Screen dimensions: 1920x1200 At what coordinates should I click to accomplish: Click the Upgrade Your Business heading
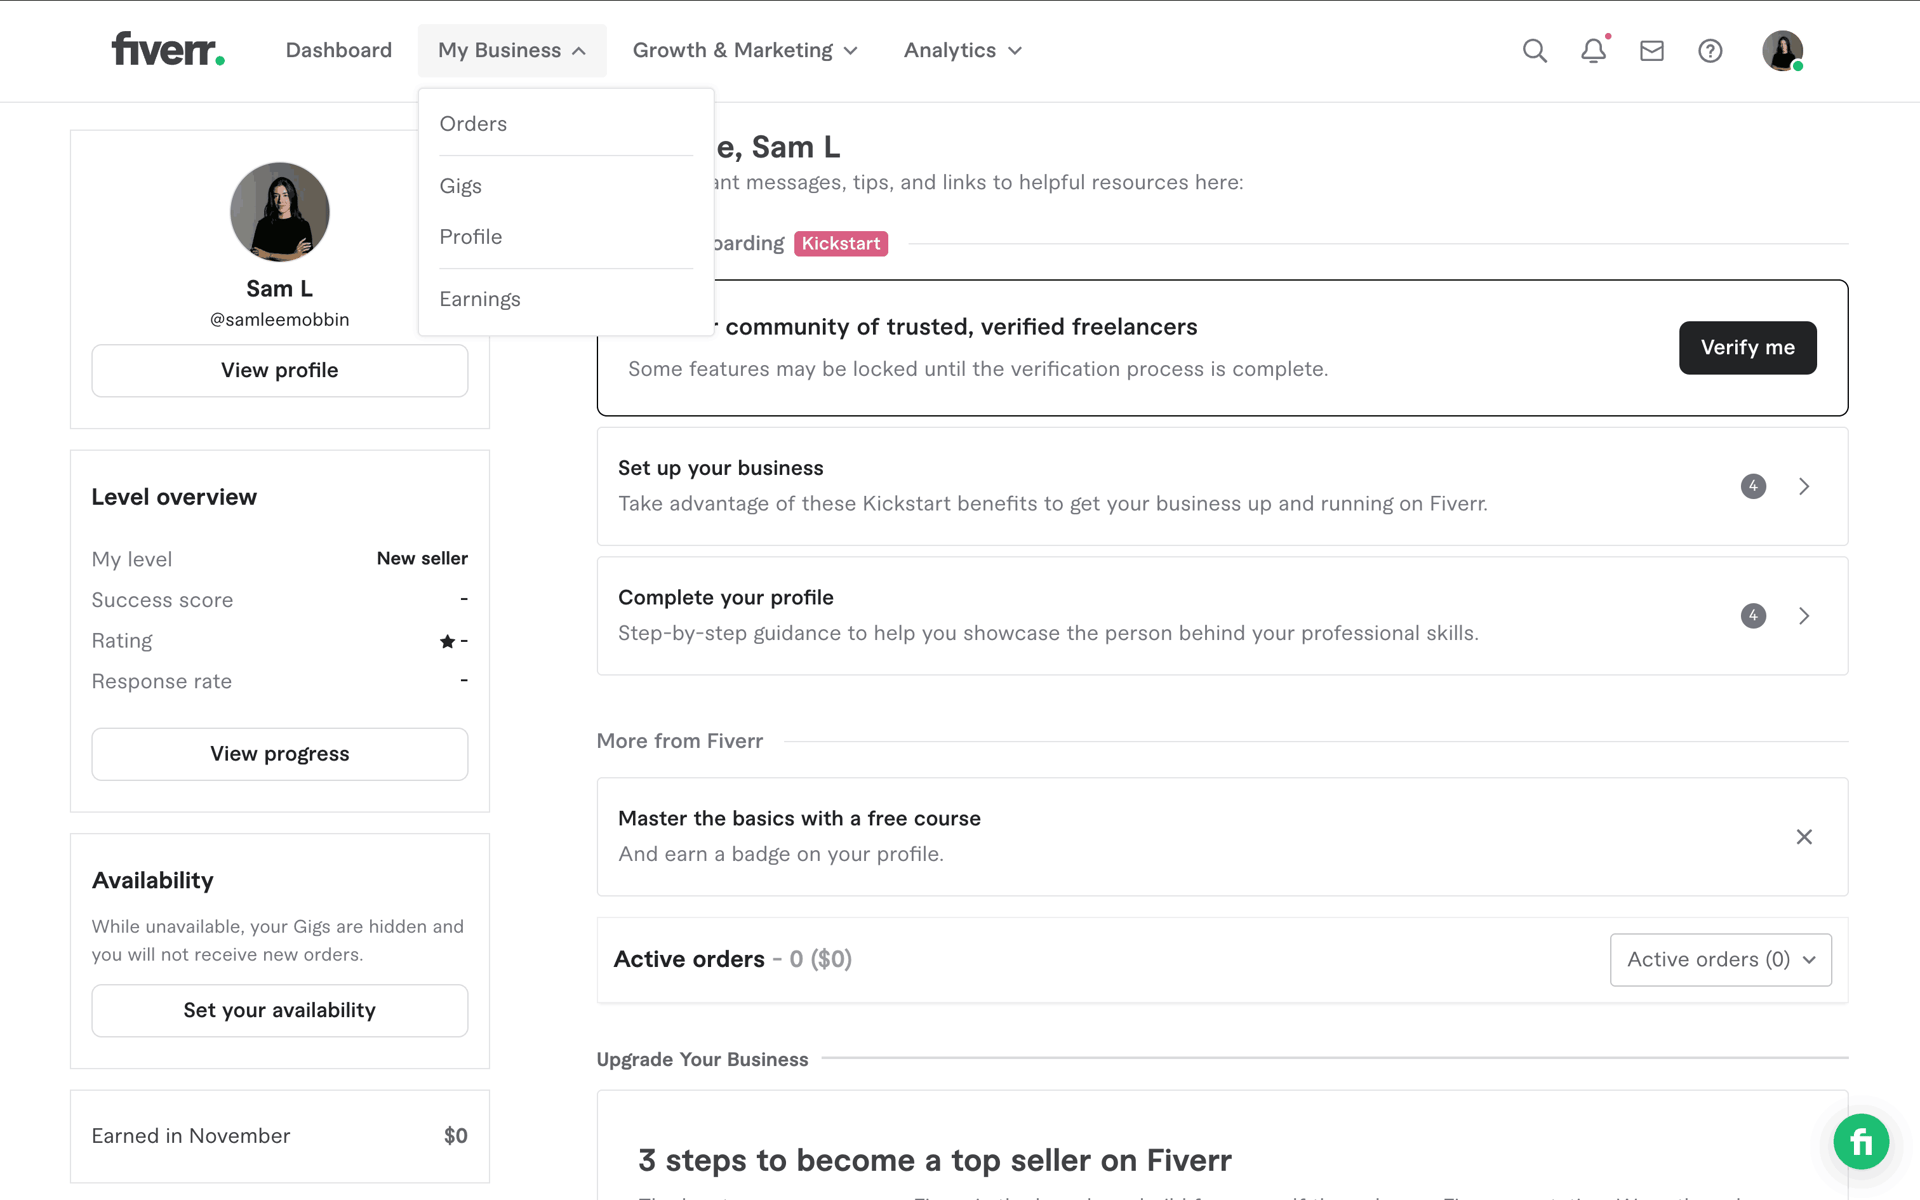(x=702, y=1060)
